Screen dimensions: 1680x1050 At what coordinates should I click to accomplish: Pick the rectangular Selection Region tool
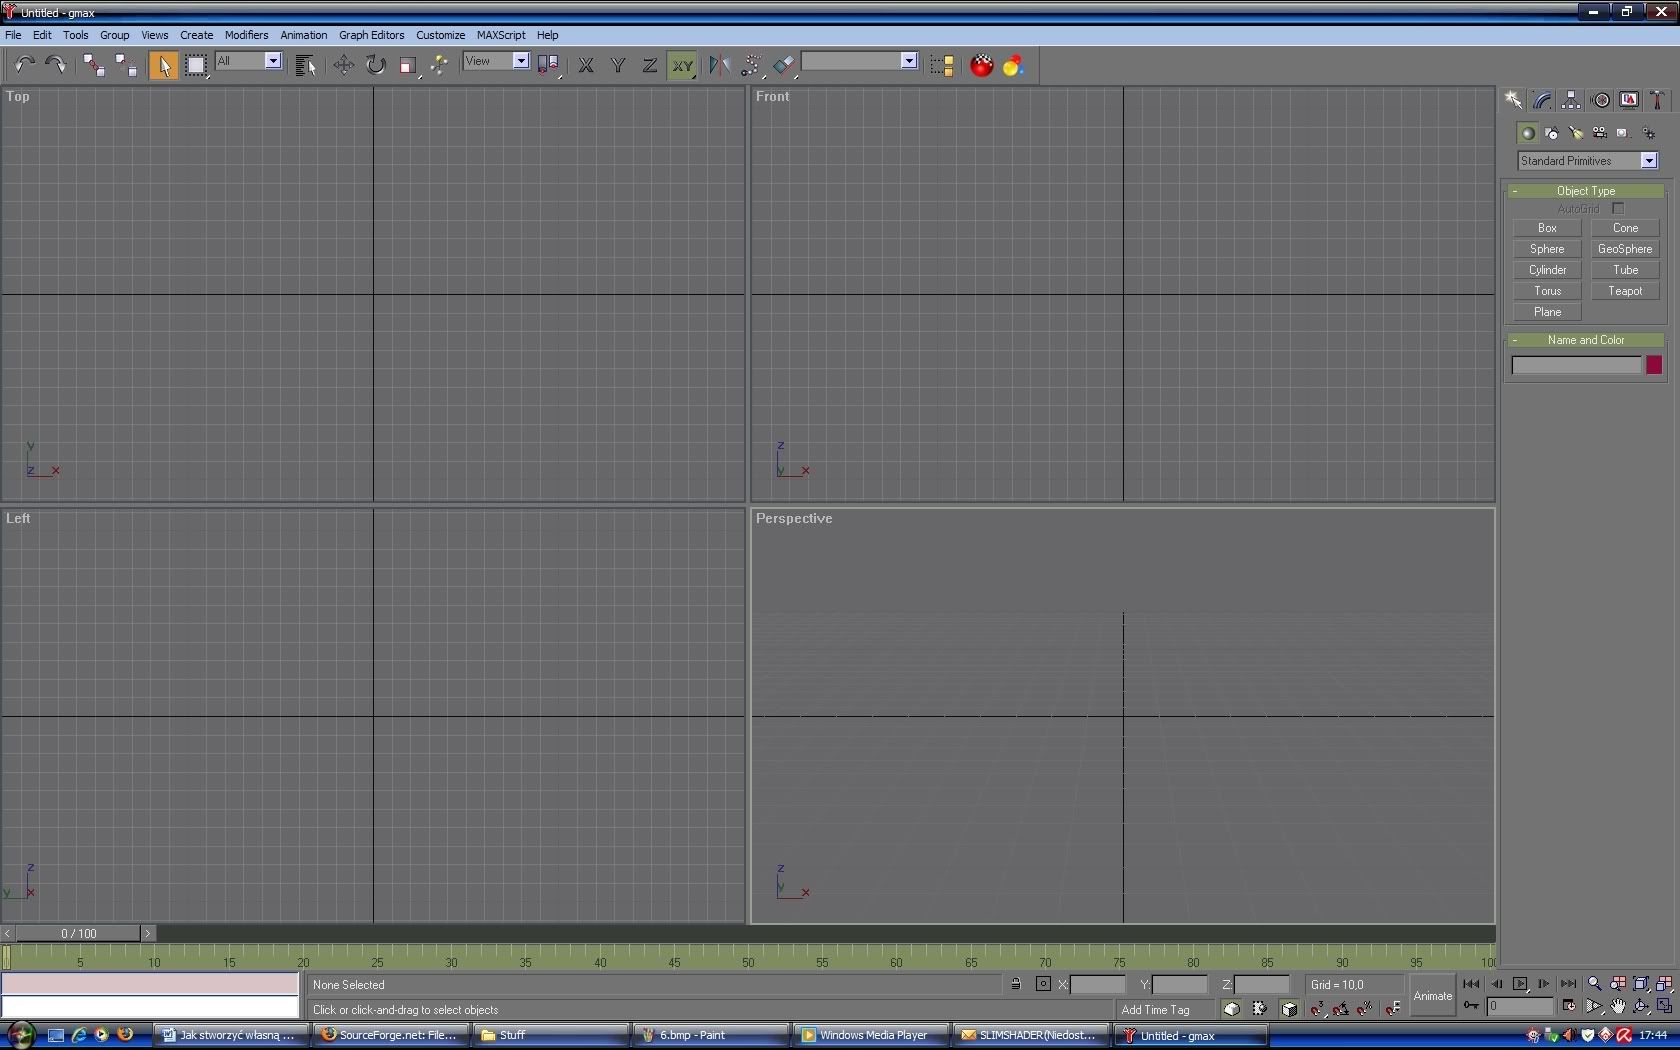pyautogui.click(x=196, y=65)
